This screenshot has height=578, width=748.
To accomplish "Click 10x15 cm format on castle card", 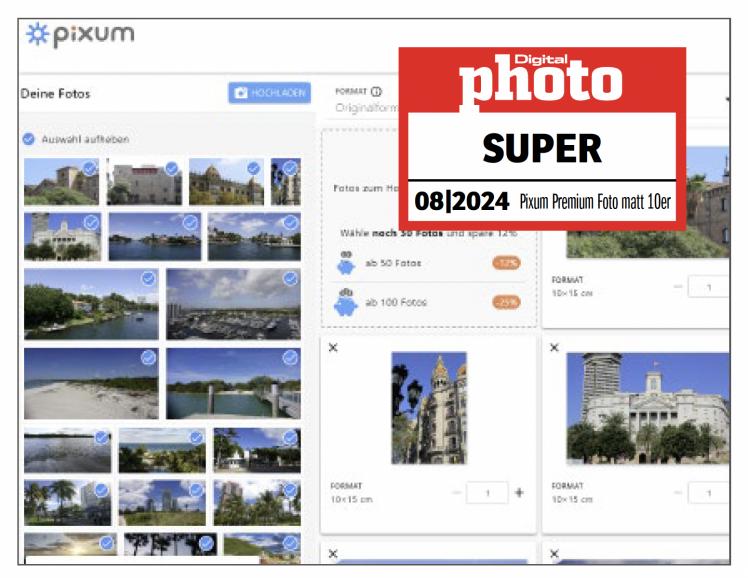I will 572,293.
